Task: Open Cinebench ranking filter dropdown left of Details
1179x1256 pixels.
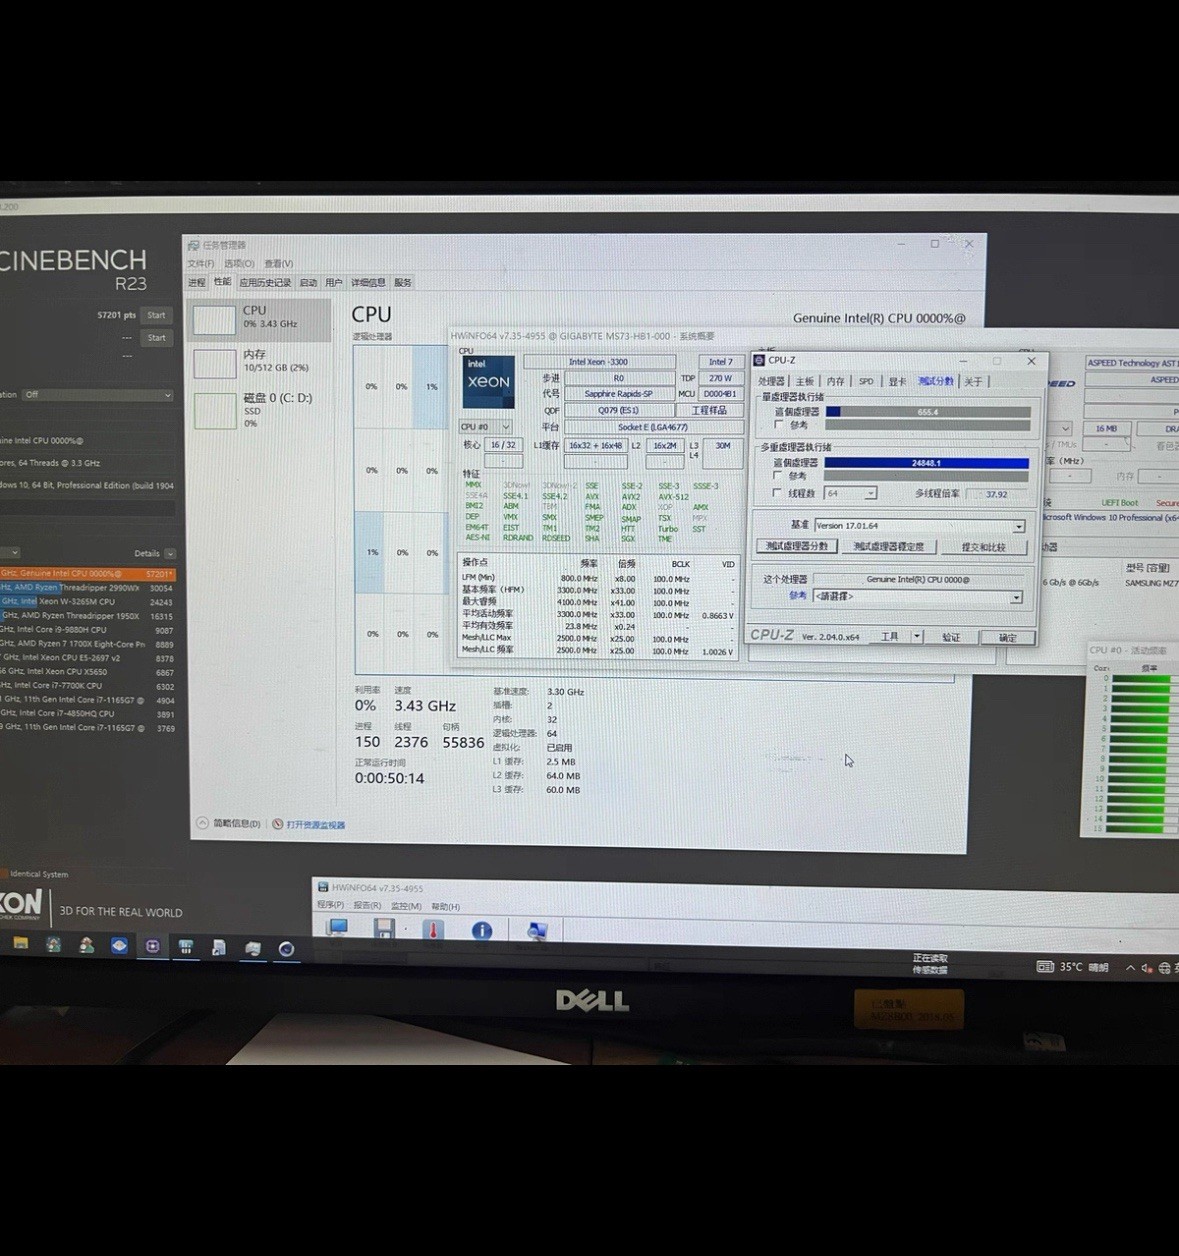Action: click(9, 553)
